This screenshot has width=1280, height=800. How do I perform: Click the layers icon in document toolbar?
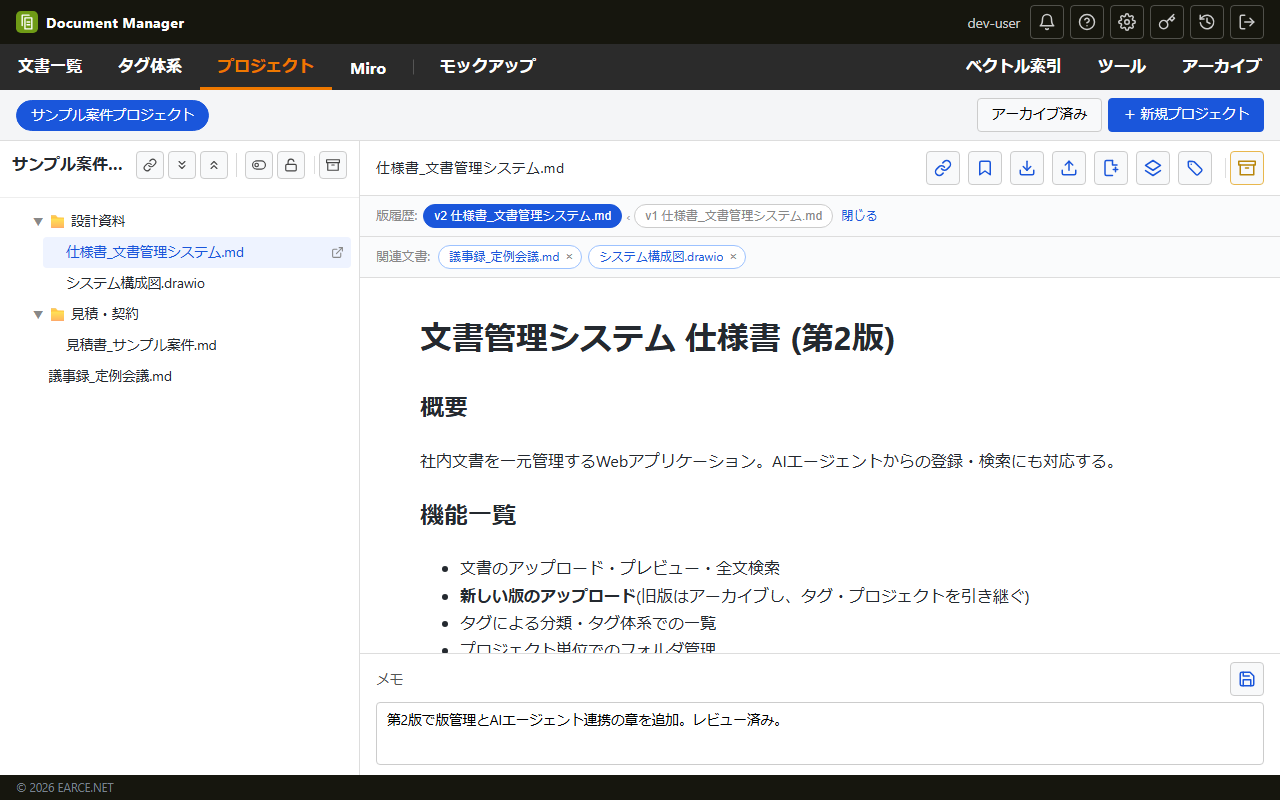(1153, 168)
